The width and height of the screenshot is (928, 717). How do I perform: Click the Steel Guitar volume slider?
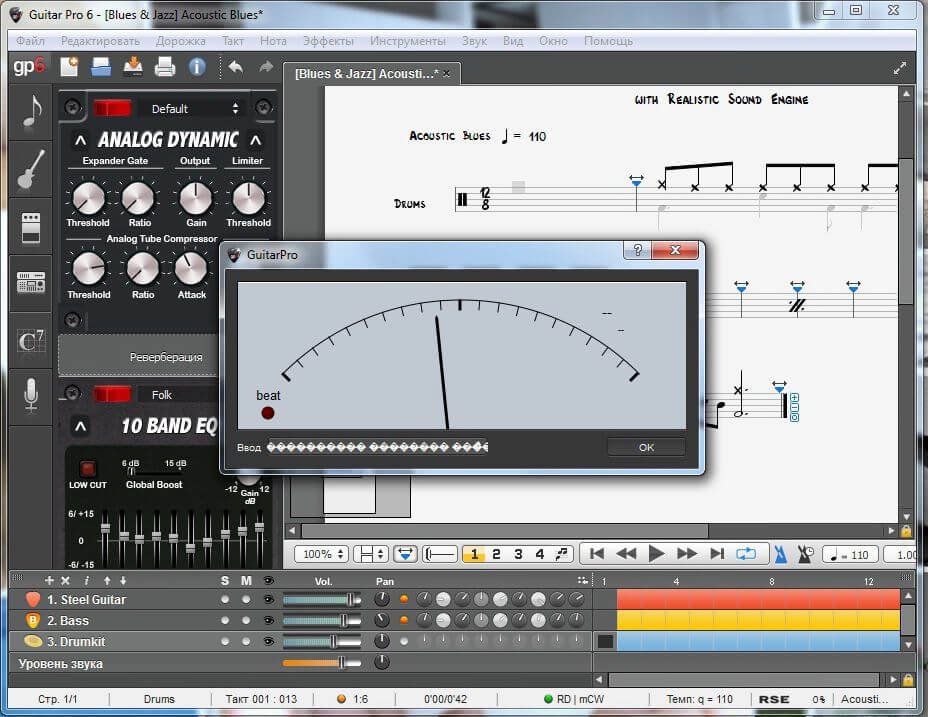pyautogui.click(x=322, y=600)
